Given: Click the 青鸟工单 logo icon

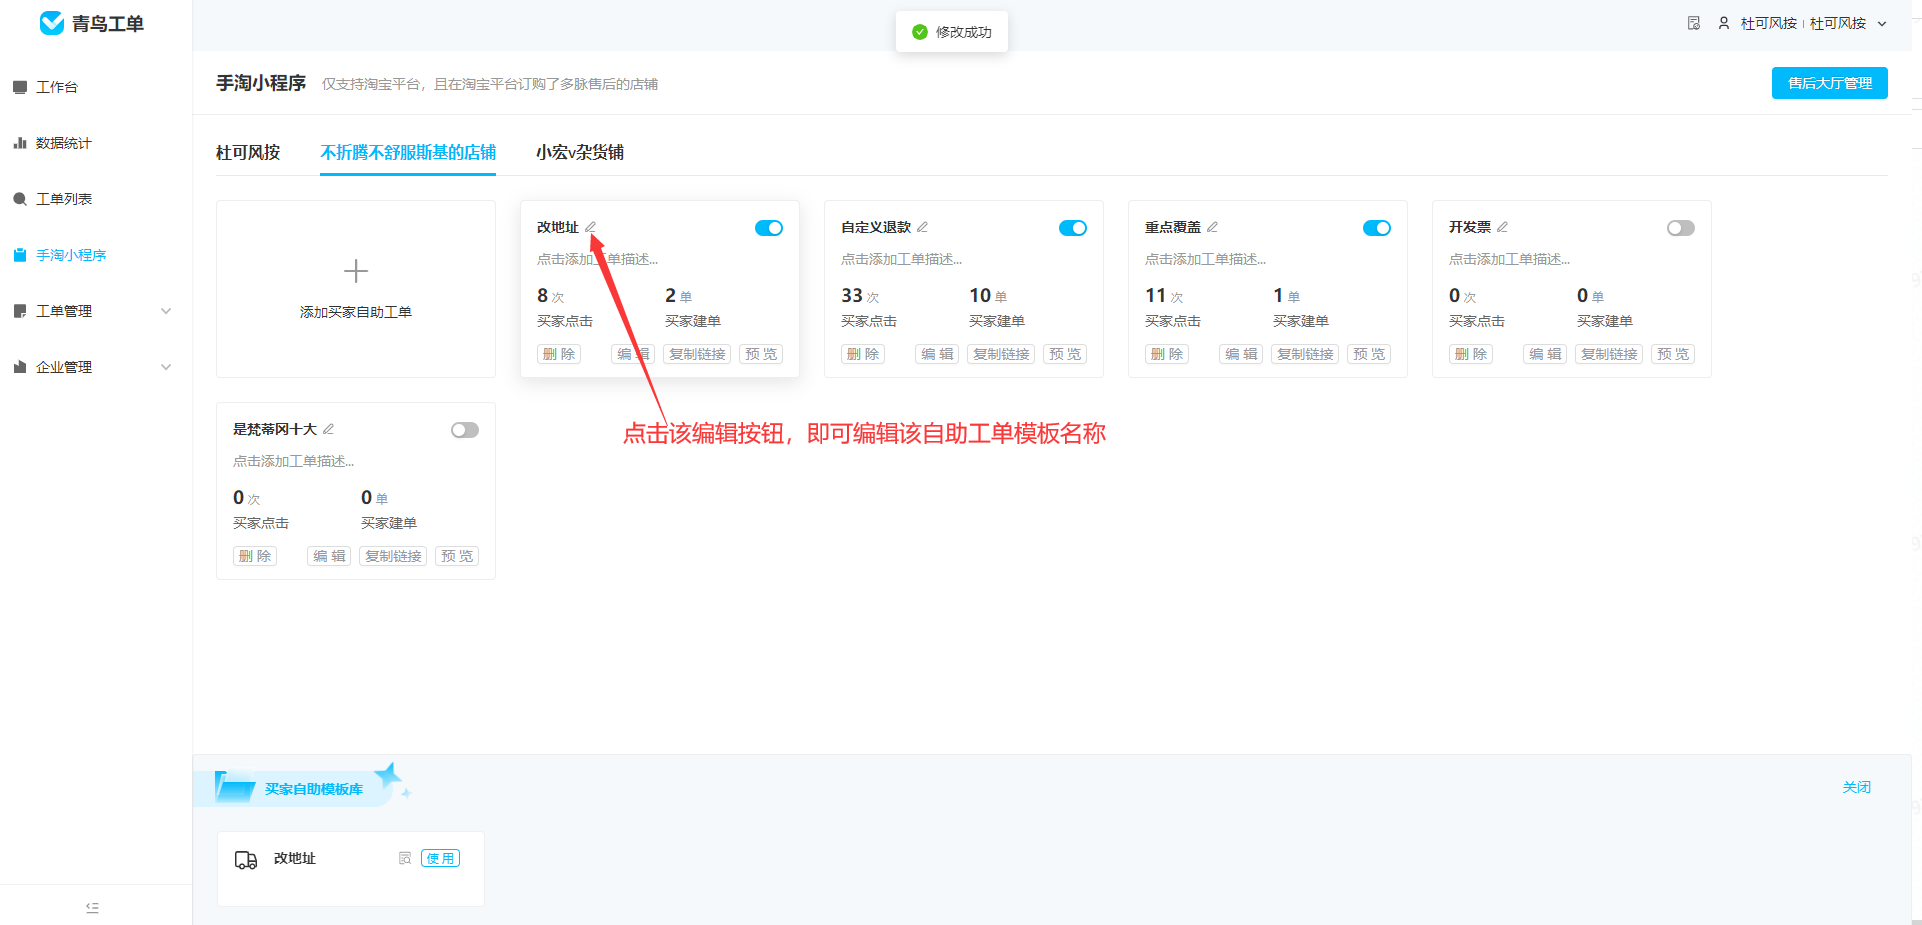Looking at the screenshot, I should (x=52, y=23).
